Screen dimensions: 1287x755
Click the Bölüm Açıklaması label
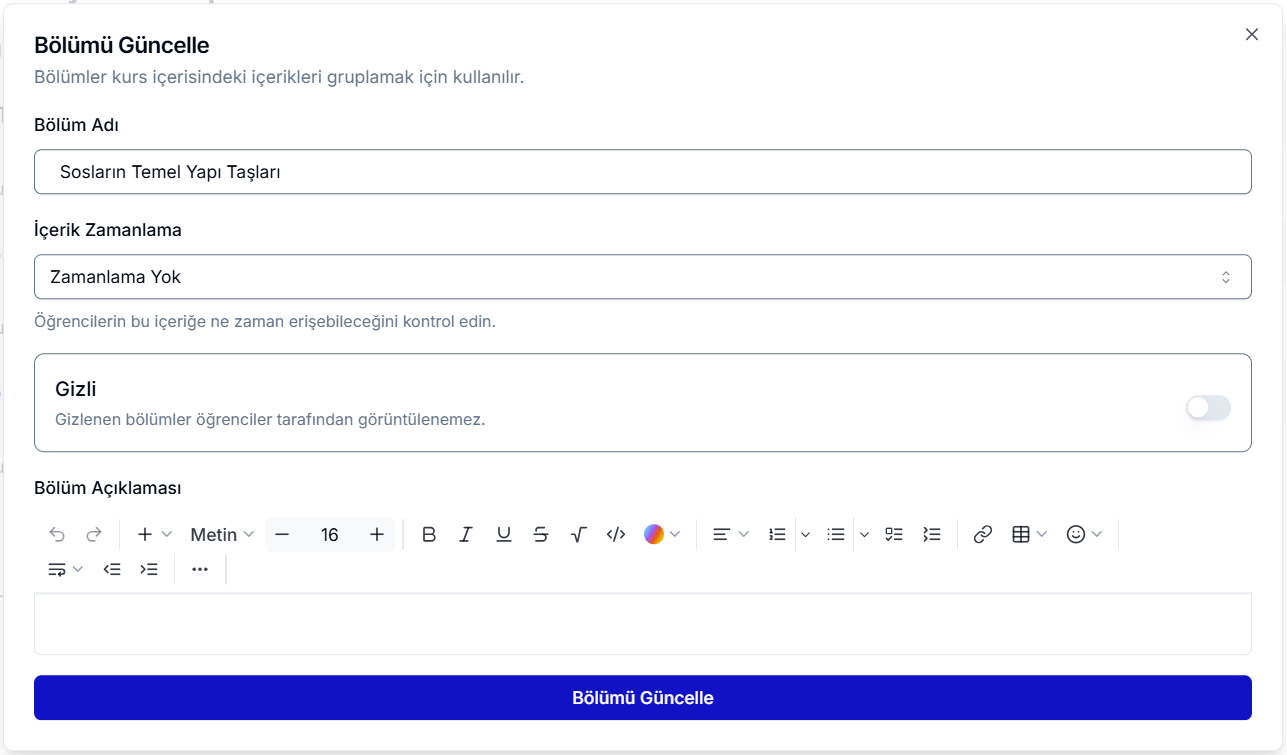point(108,488)
